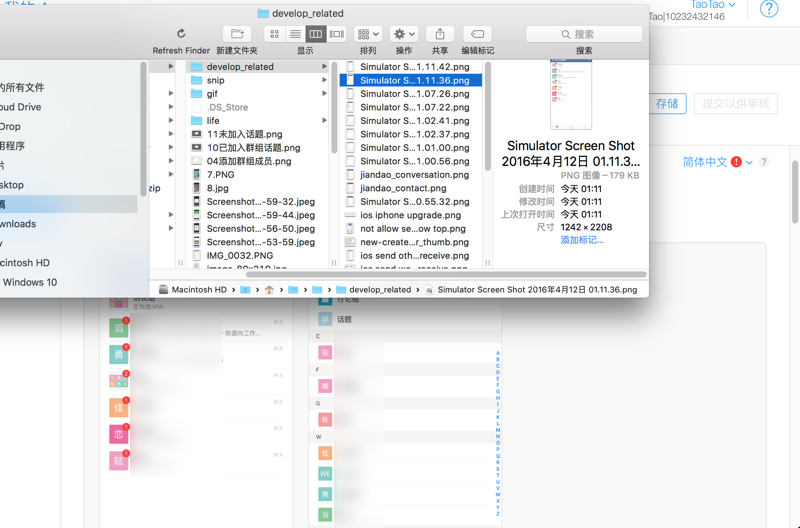Select Simulator S...1.02.41.png file
The width and height of the screenshot is (800, 528).
click(x=411, y=121)
